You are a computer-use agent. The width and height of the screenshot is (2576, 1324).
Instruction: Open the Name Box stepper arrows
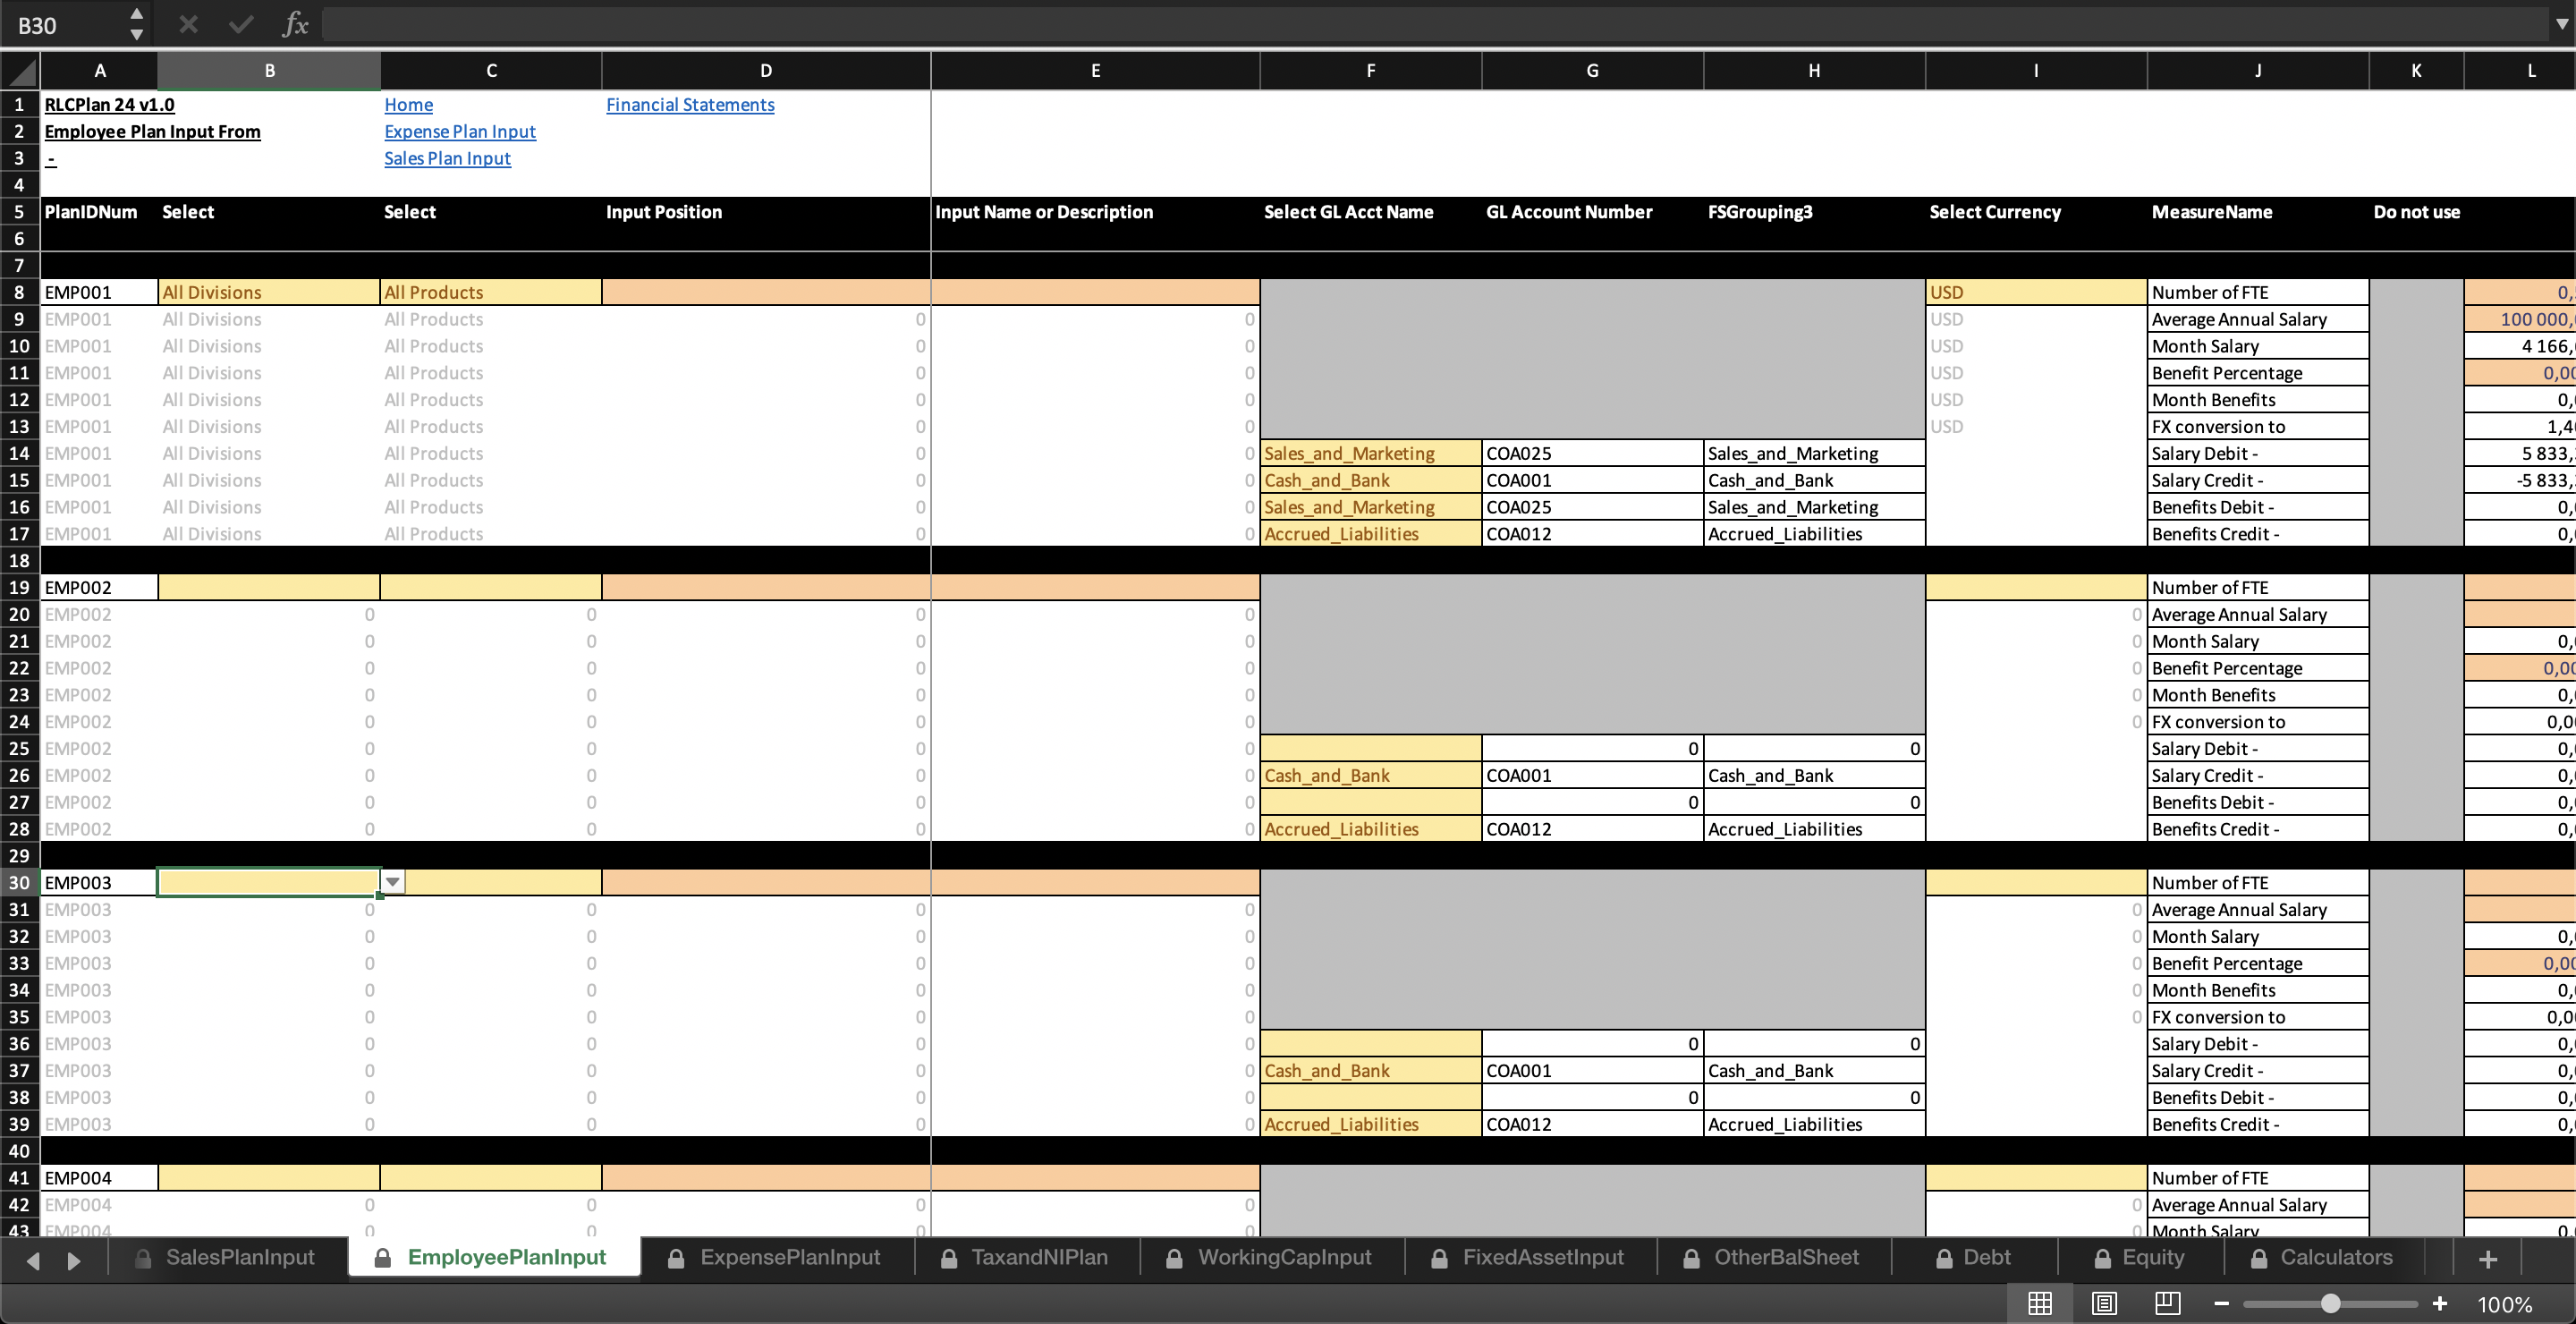click(x=137, y=24)
